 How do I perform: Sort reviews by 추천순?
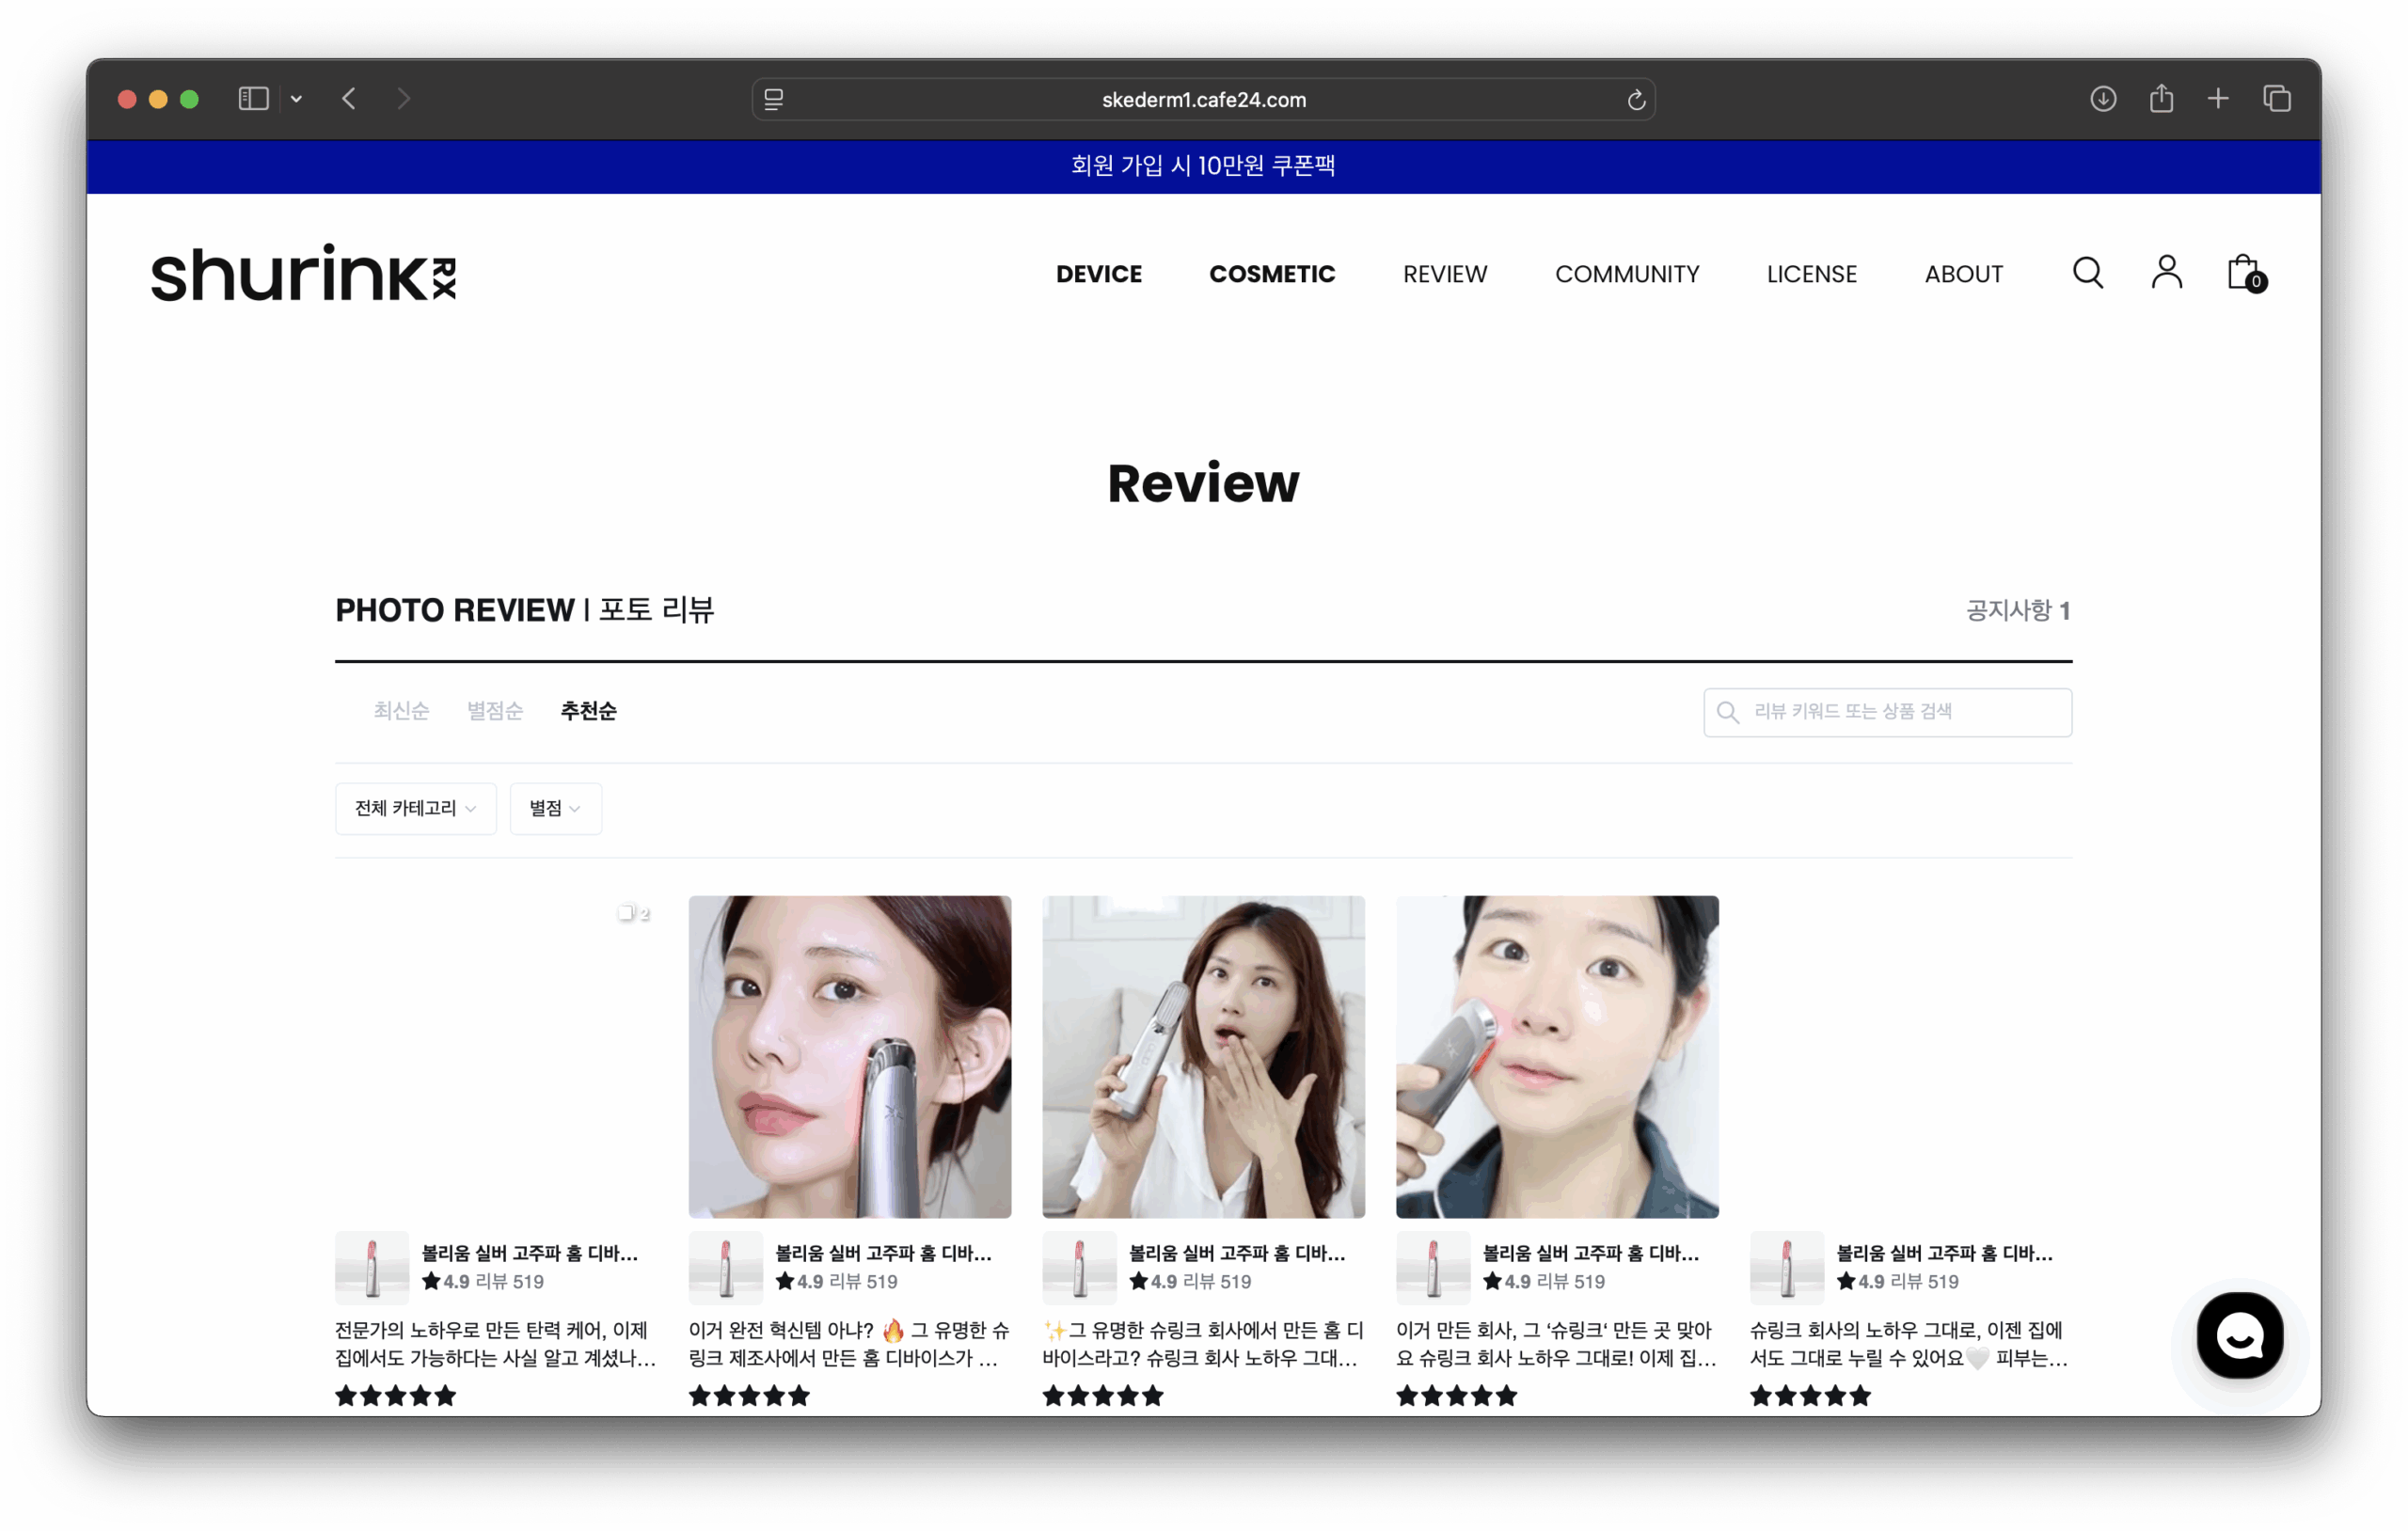coord(589,711)
